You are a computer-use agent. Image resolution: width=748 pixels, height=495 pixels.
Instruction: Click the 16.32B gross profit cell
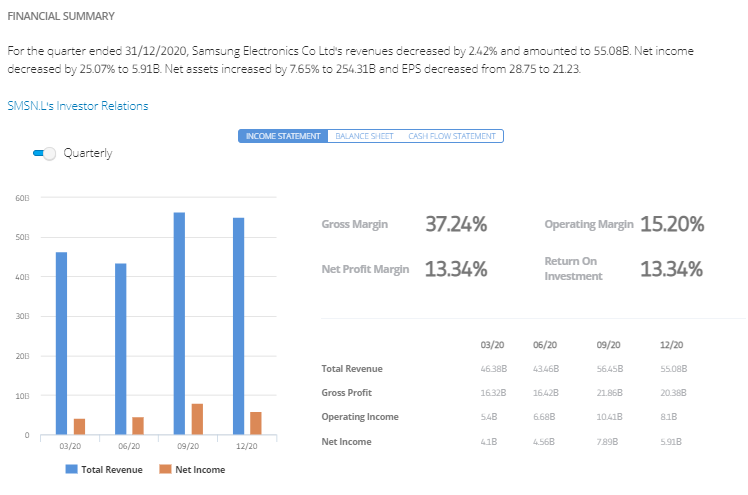click(493, 393)
